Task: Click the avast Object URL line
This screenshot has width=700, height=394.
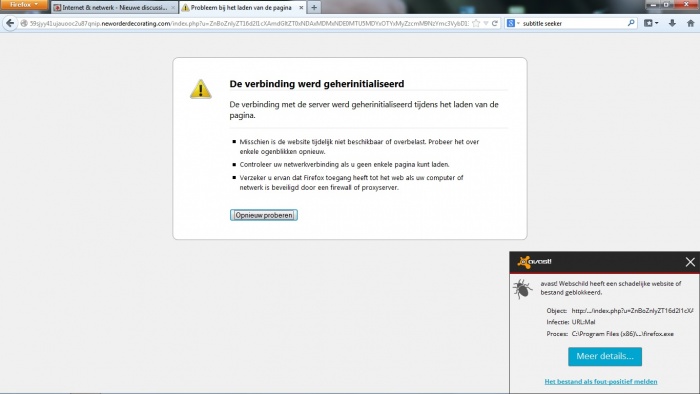Action: (620, 311)
